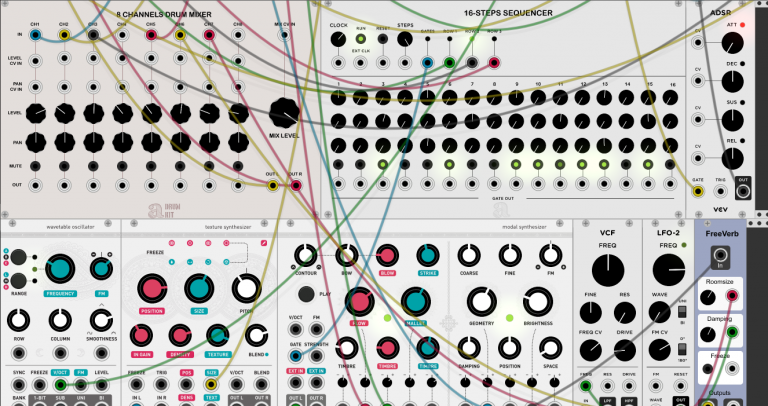Click the green V/OCT jack on wavetable oscillator

(60, 384)
